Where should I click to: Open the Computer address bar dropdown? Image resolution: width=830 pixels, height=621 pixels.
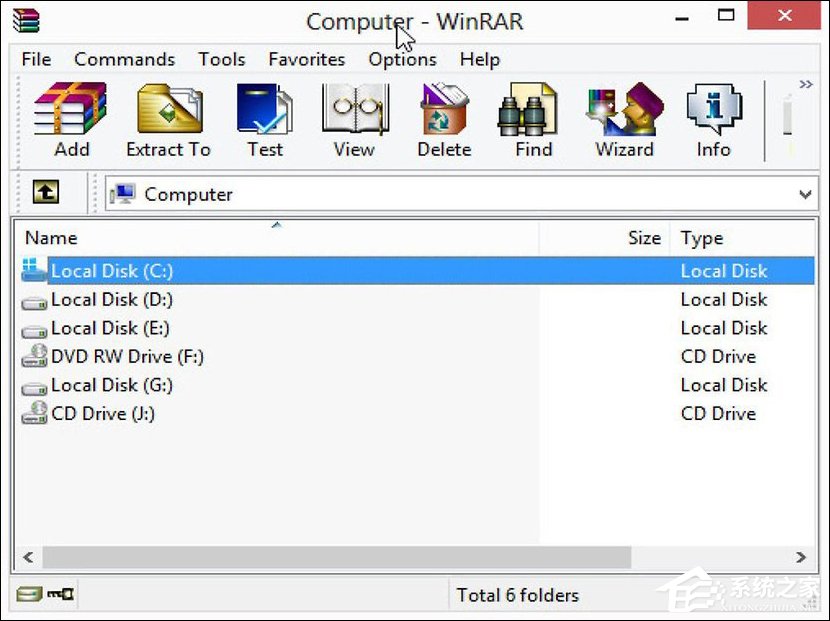click(x=806, y=192)
